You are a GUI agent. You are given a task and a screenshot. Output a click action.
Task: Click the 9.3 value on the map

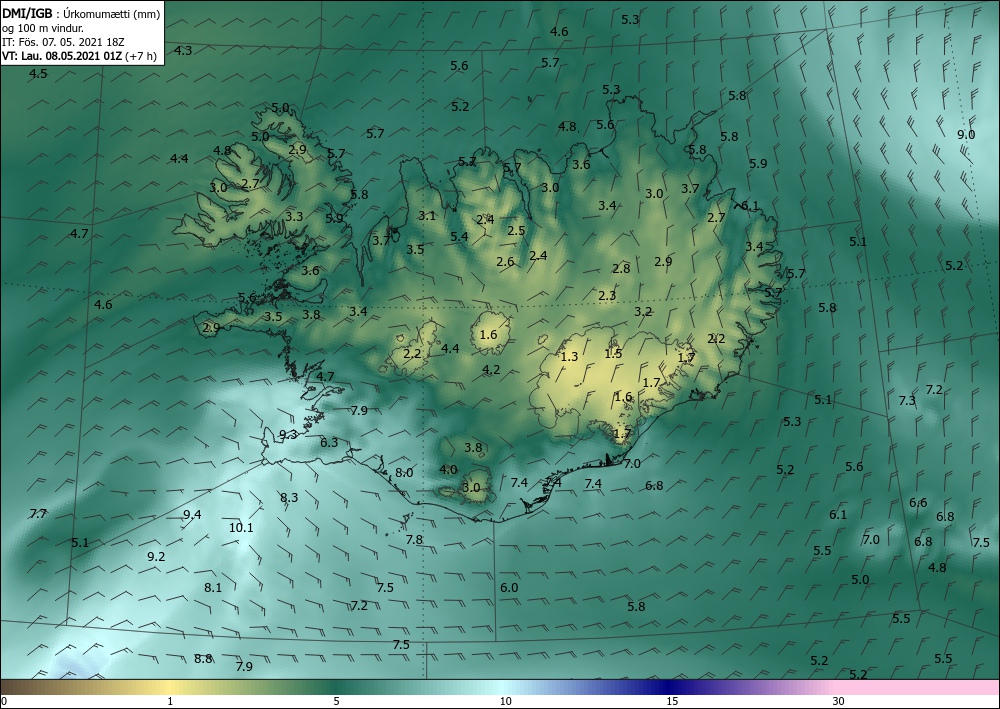tap(288, 435)
